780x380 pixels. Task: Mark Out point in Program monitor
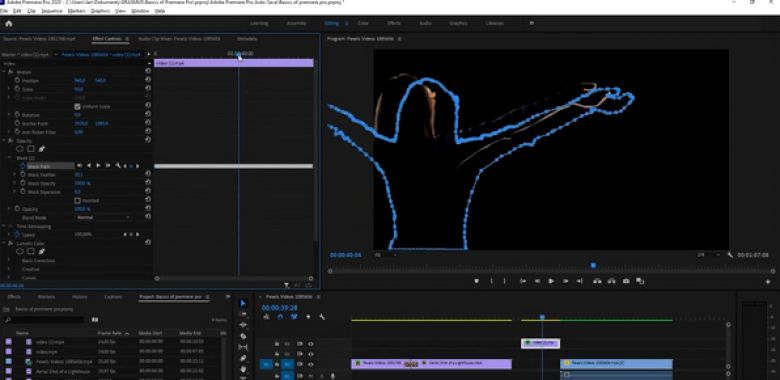tap(504, 281)
